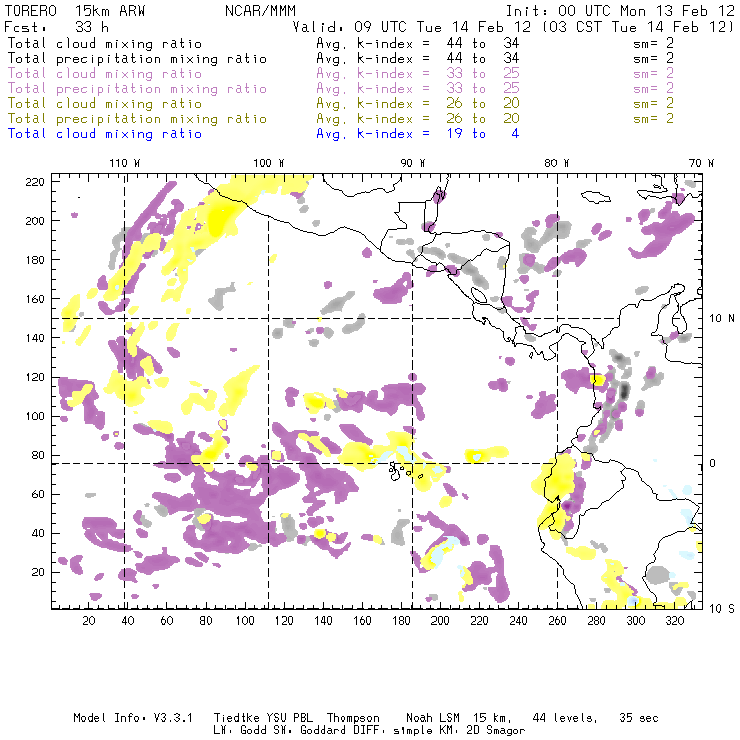Select the "10 S" latitude label
Image resolution: width=740 pixels, height=740 pixels.
coord(722,608)
